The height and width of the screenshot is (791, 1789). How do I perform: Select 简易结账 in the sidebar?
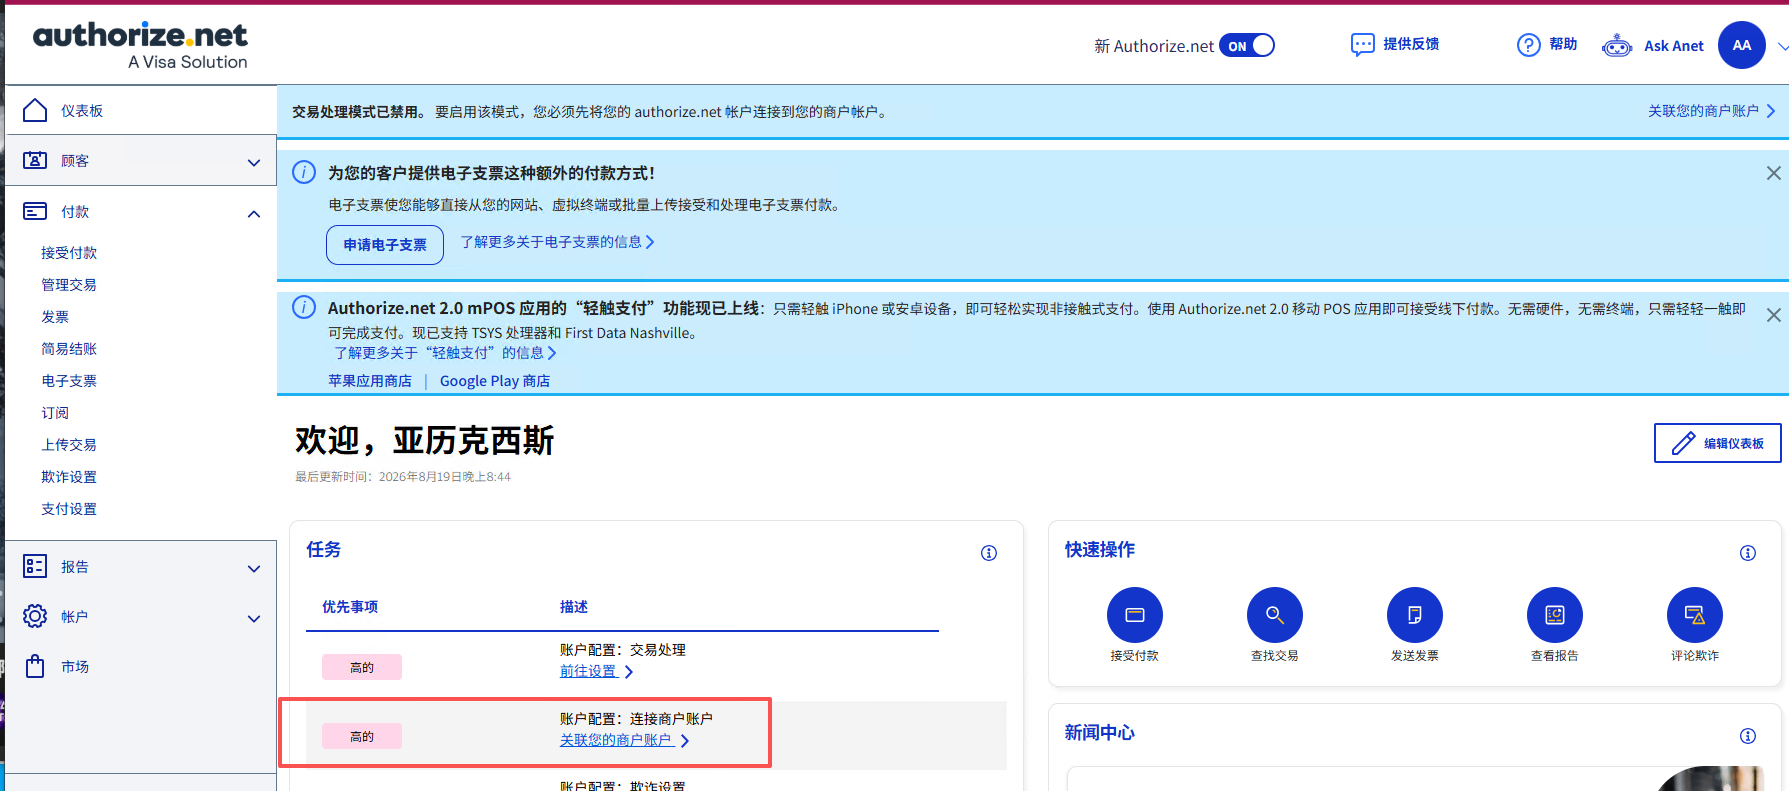click(x=69, y=349)
